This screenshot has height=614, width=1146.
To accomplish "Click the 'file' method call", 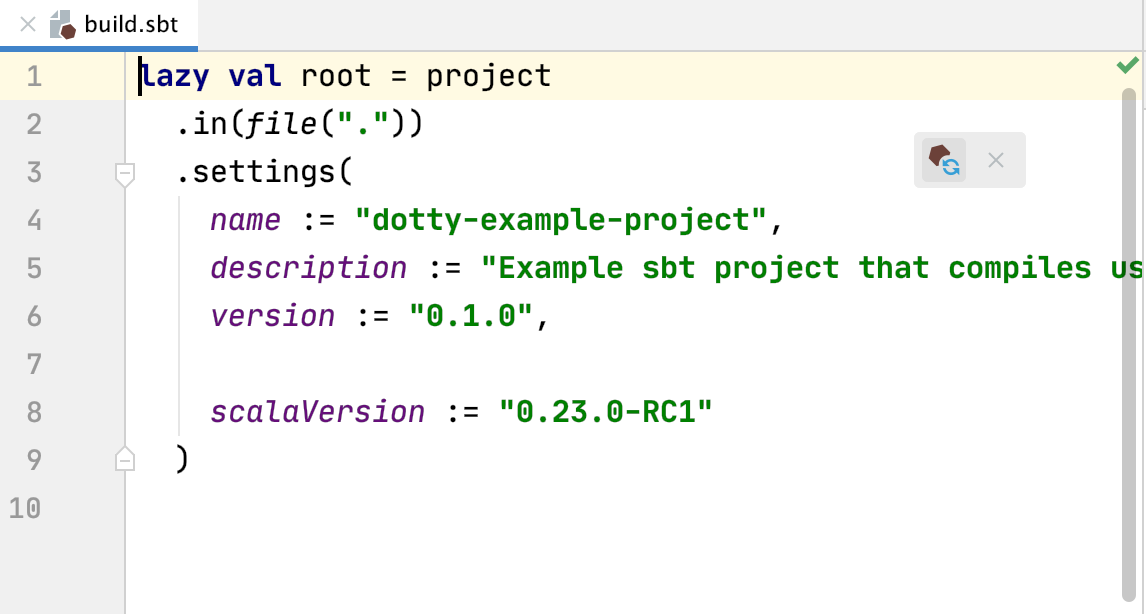I will click(x=281, y=124).
